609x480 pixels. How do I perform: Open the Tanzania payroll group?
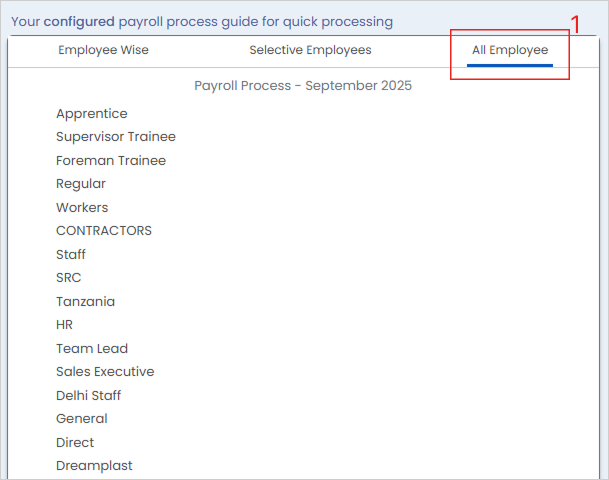coord(85,302)
